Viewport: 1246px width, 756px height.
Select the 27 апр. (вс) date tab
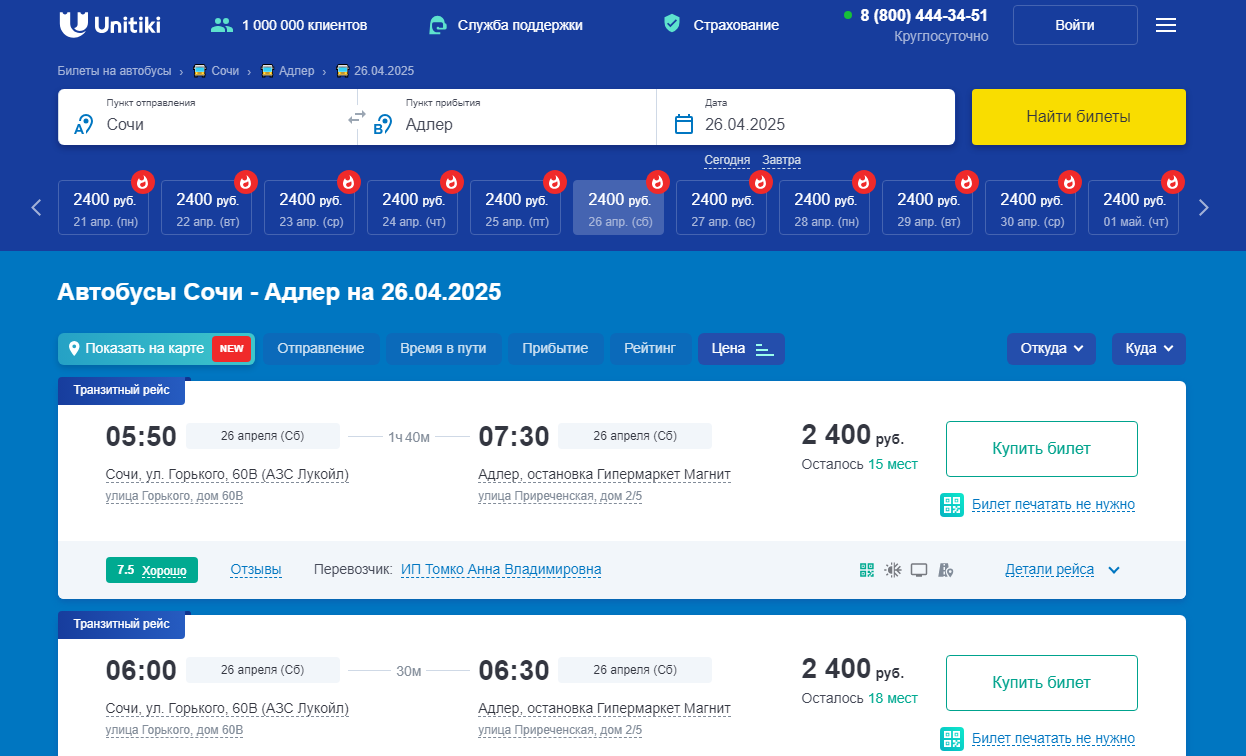(x=722, y=208)
